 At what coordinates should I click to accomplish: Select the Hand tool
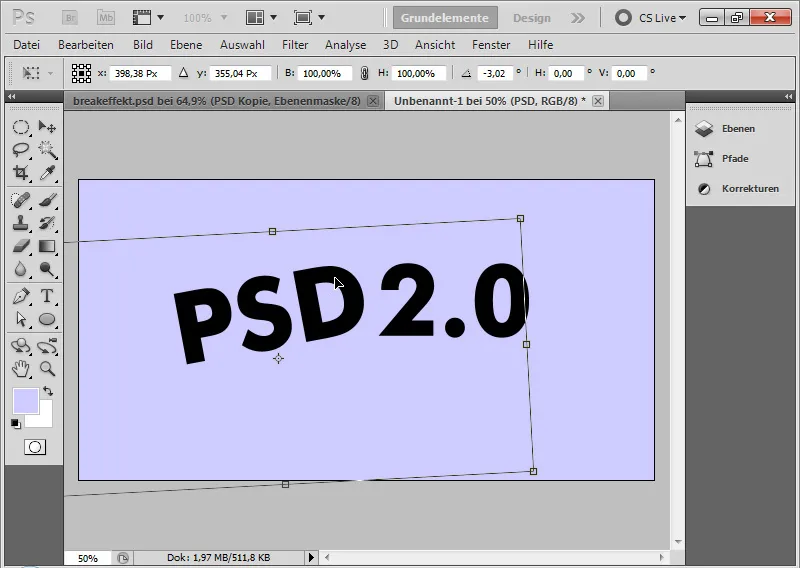pos(20,368)
